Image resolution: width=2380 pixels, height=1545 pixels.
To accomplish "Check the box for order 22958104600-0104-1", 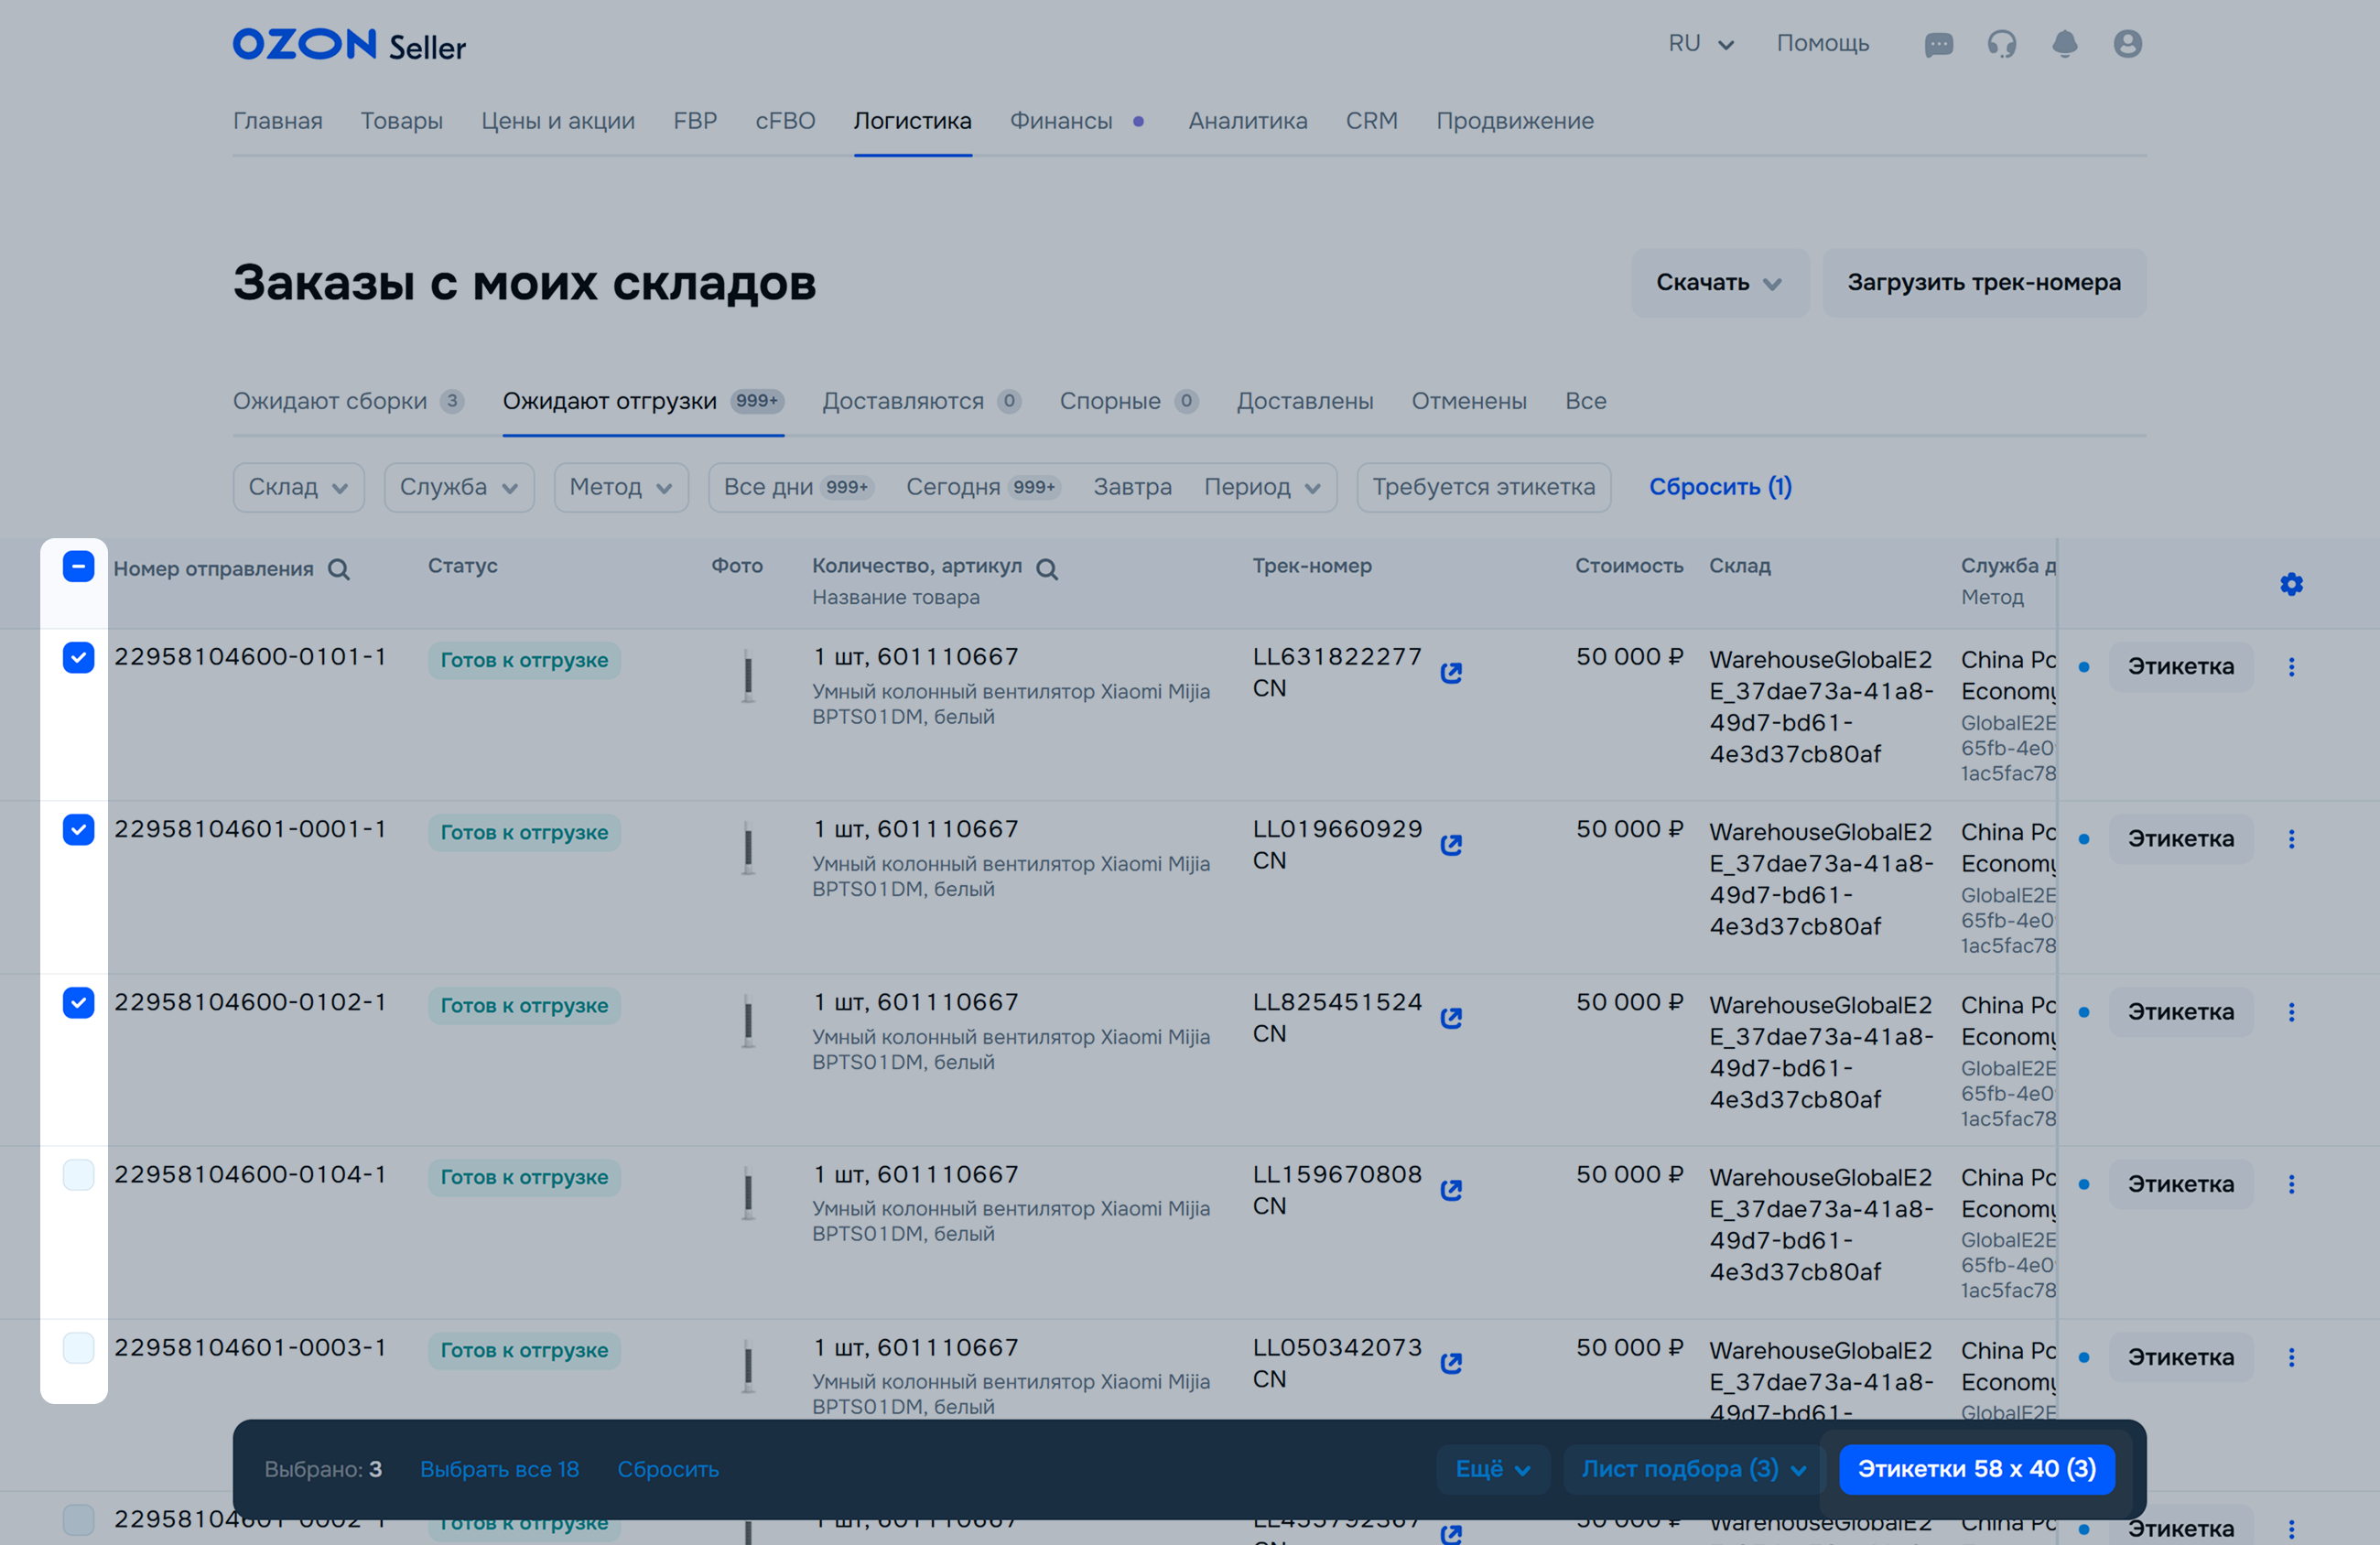I will (x=78, y=1174).
